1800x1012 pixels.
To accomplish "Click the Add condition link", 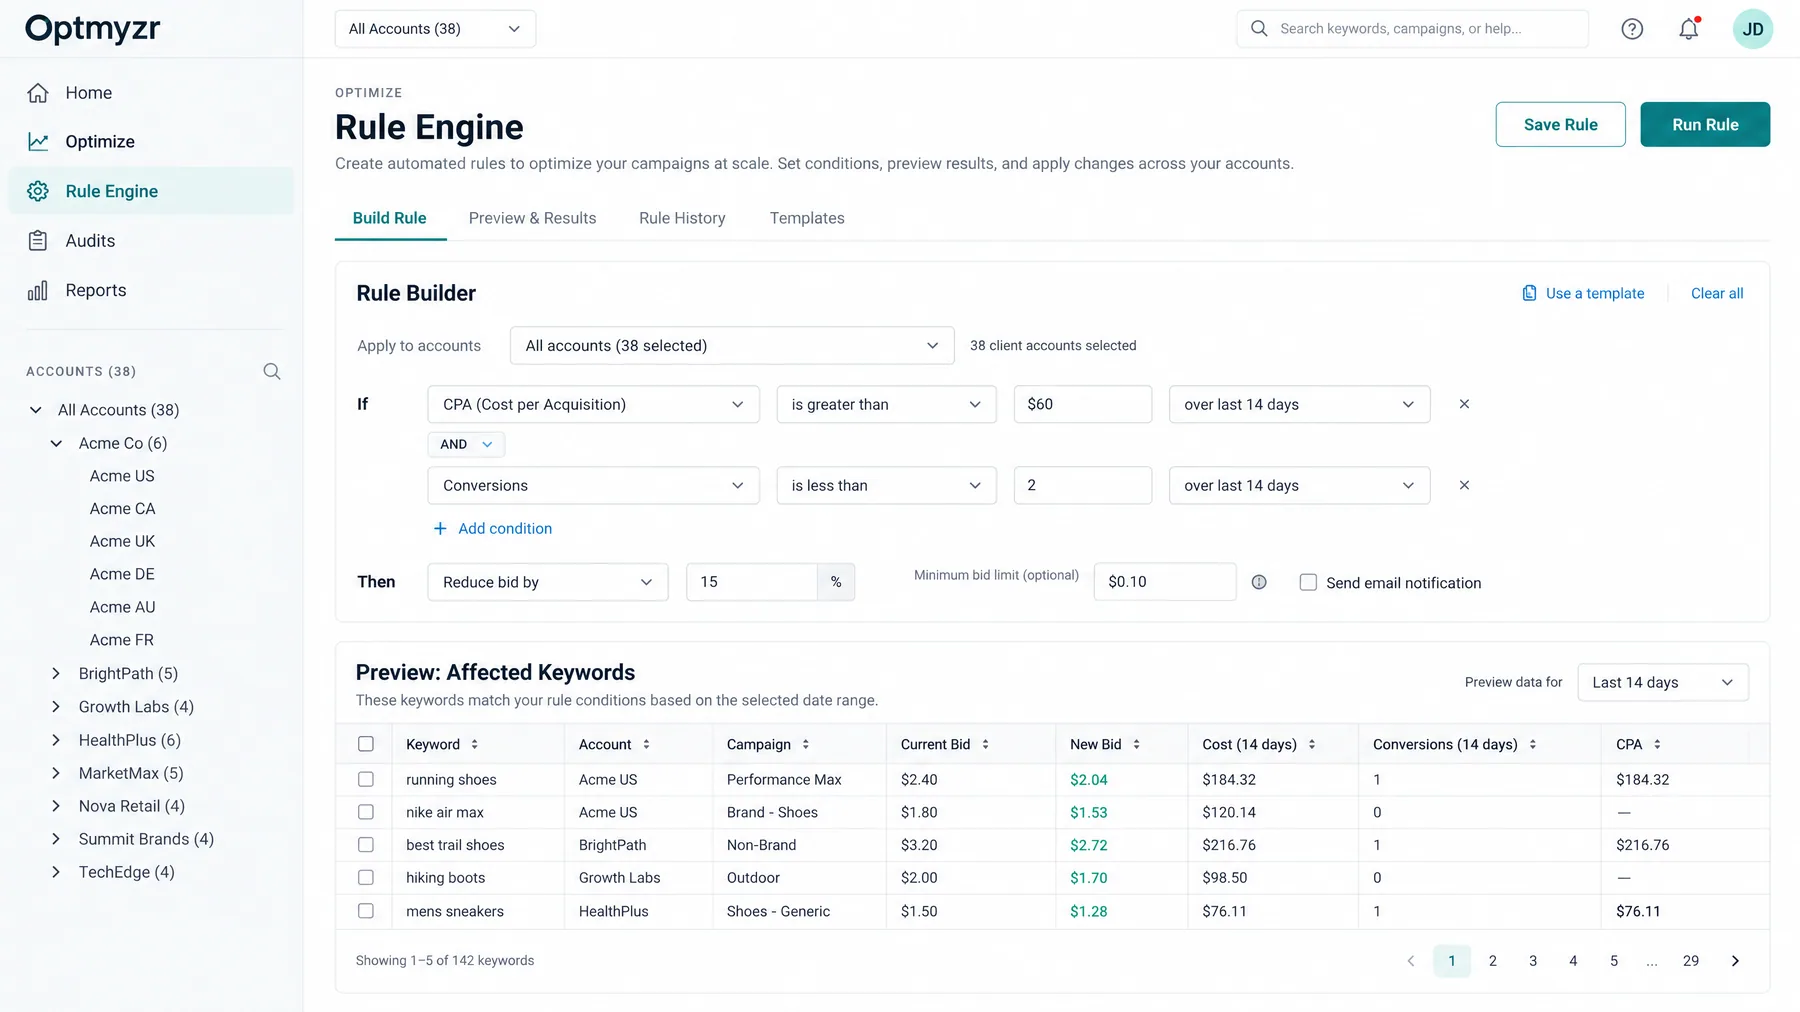I will 492,528.
